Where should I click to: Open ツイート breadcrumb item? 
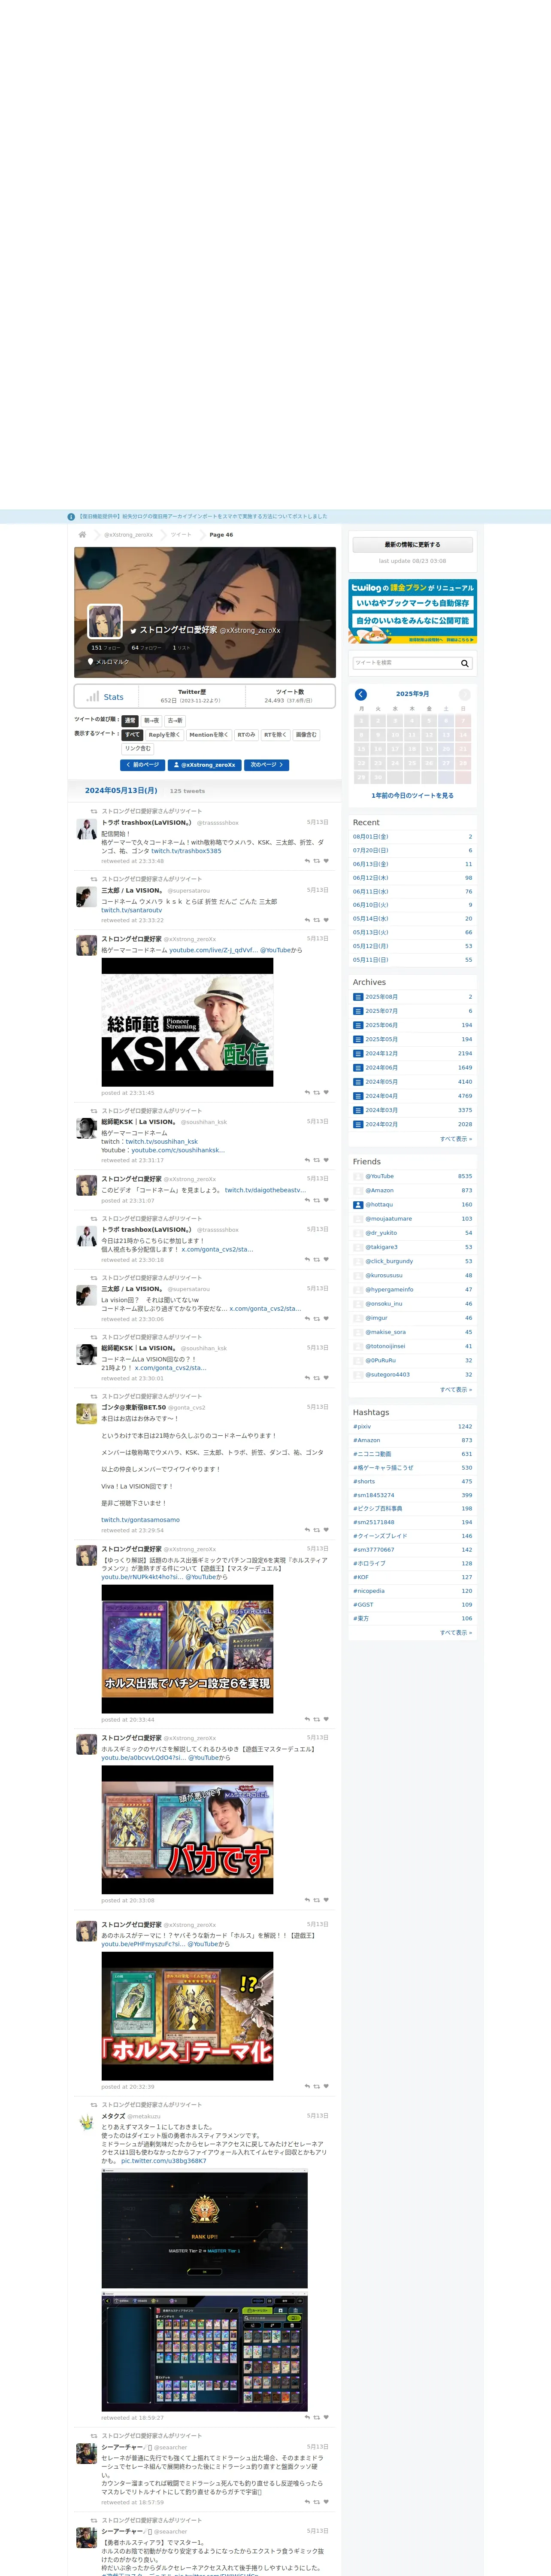click(x=181, y=535)
